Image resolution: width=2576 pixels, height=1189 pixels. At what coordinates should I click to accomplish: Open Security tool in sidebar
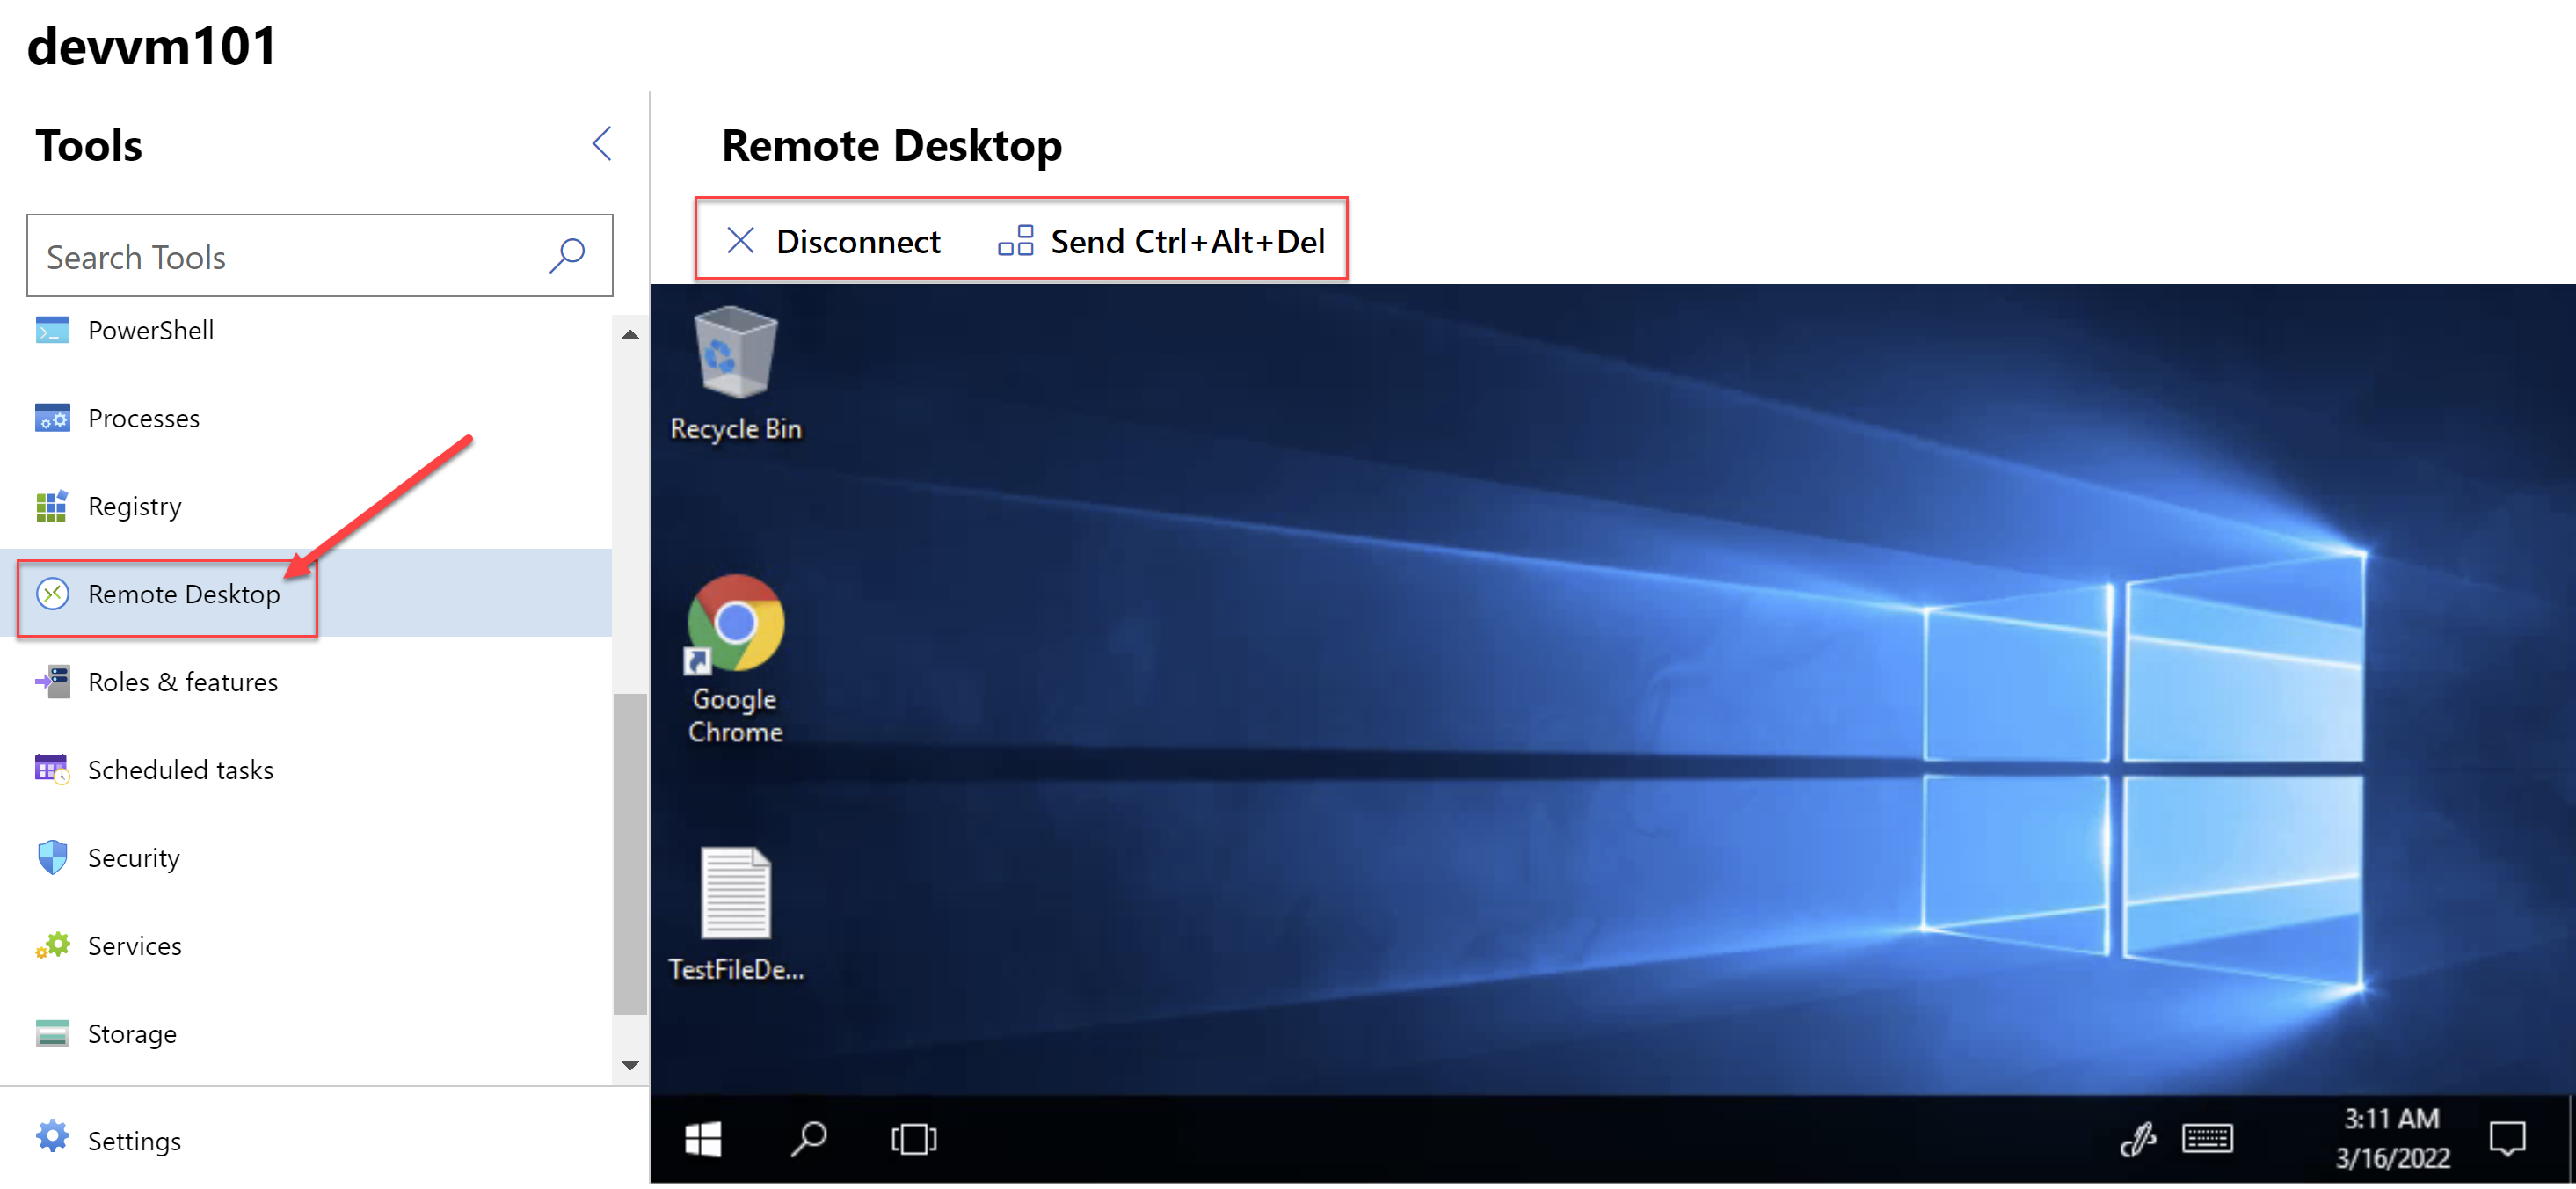pos(131,856)
